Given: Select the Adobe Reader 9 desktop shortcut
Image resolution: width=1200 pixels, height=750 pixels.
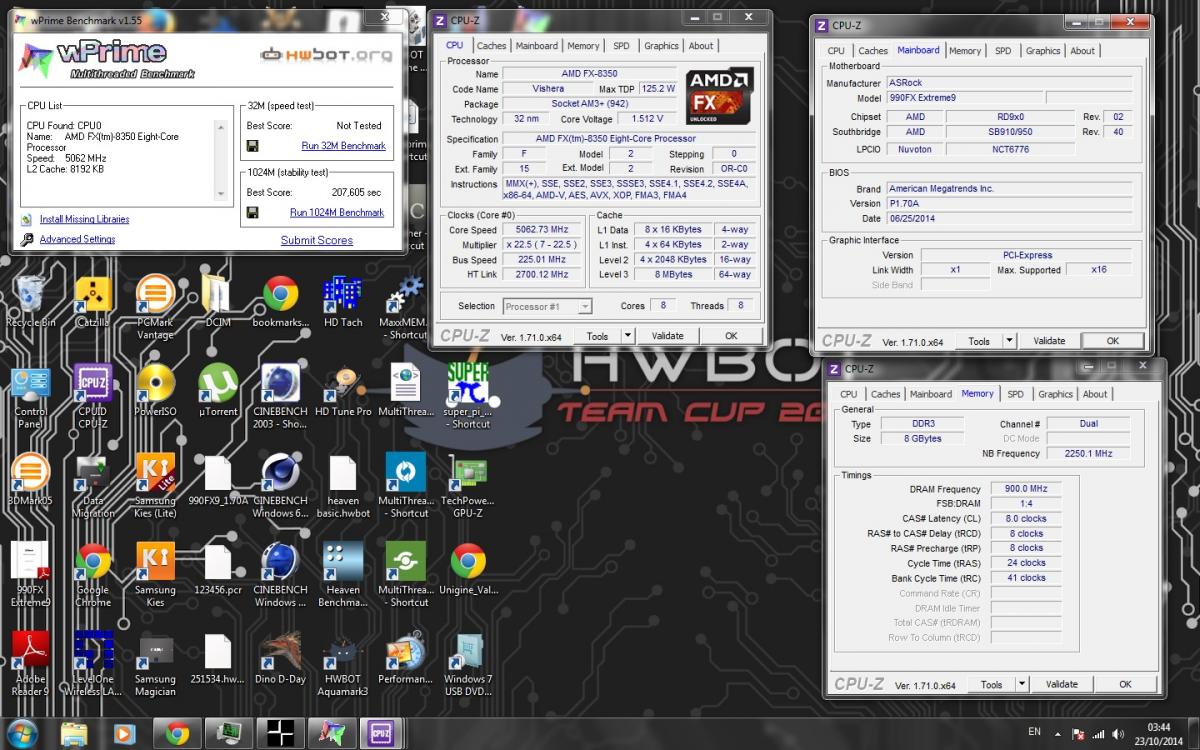Looking at the screenshot, I should click(30, 664).
